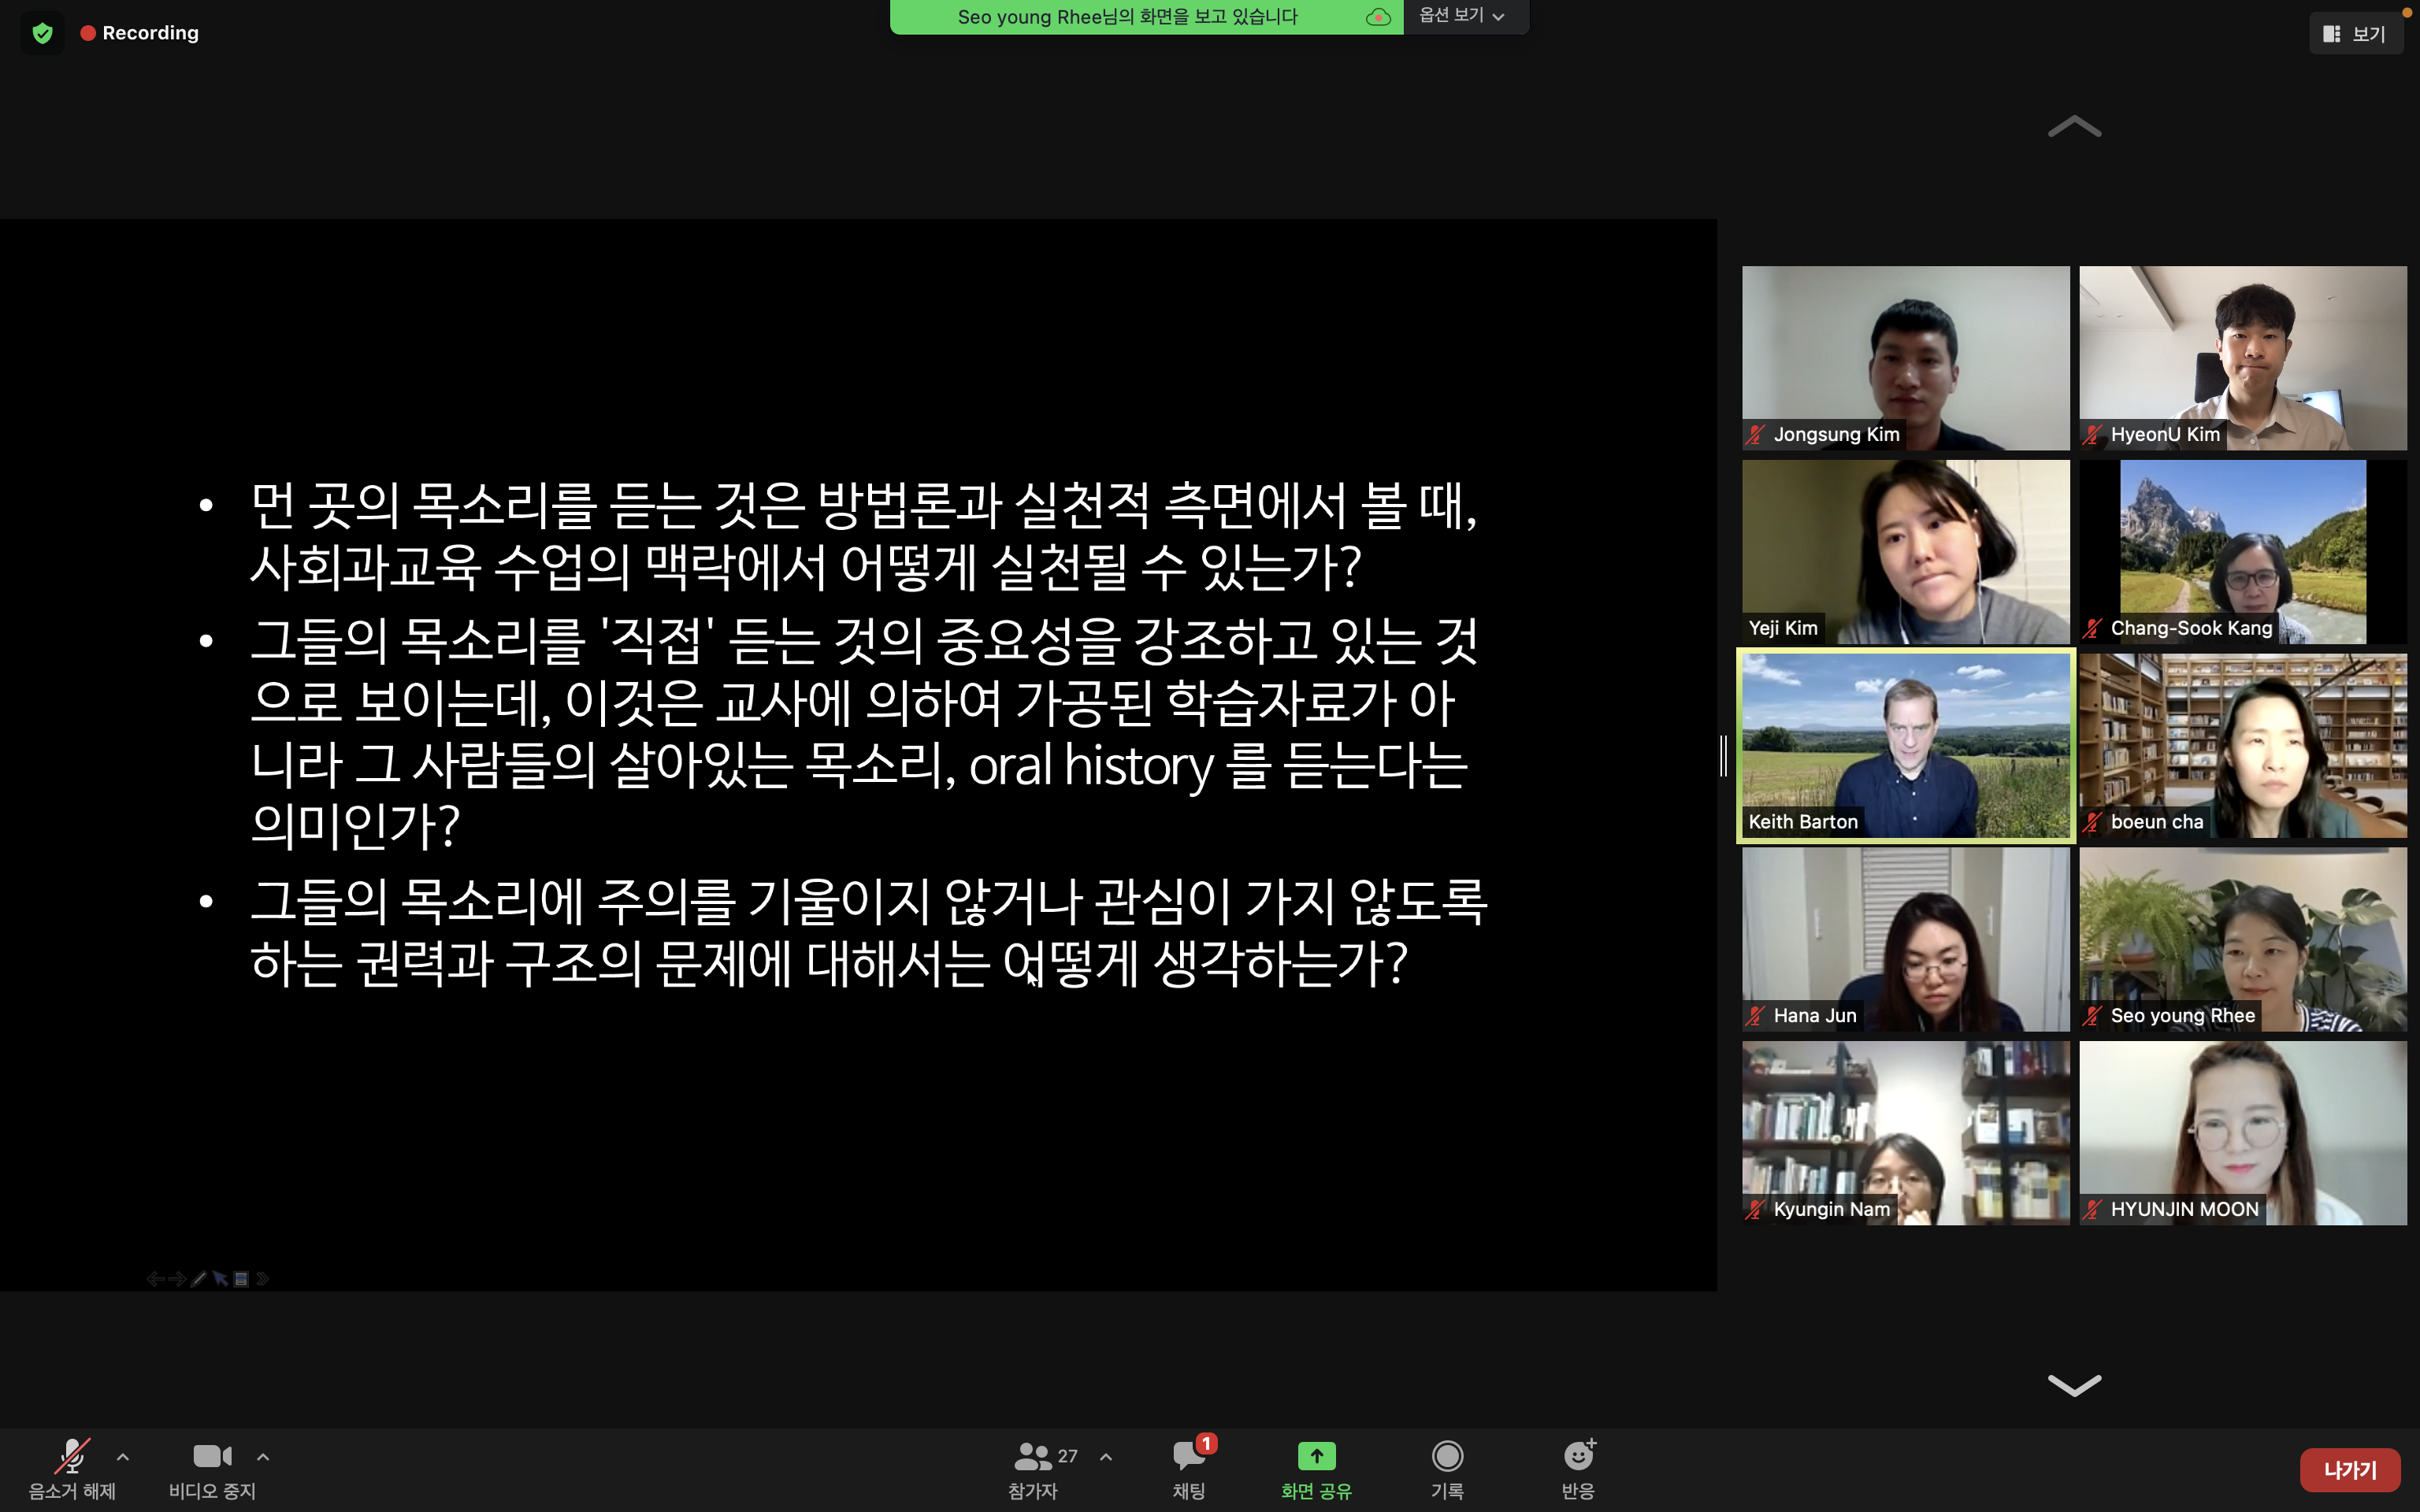Screen dimensions: 2420x1512
Task: Select HyeonU Kim's video thumbnail
Action: pos(2243,358)
